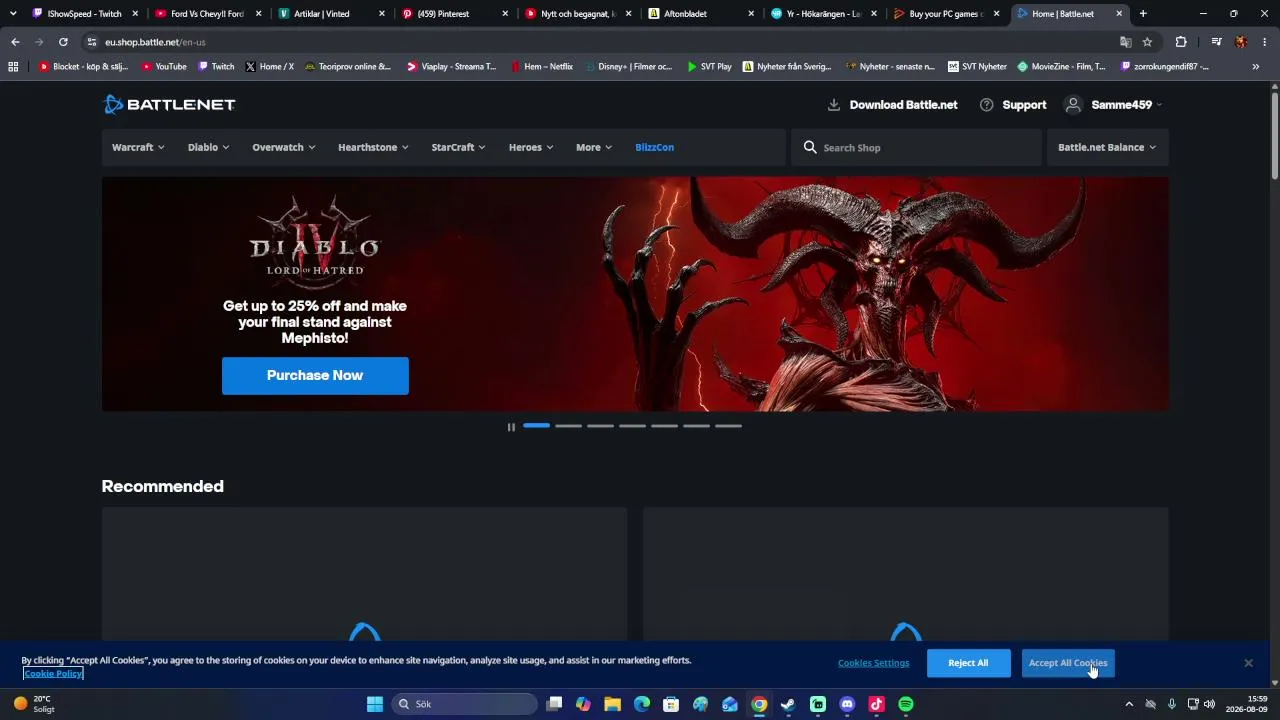Viewport: 1280px width, 720px height.
Task: Click the page vertical scrollbar
Action: [x=1275, y=135]
